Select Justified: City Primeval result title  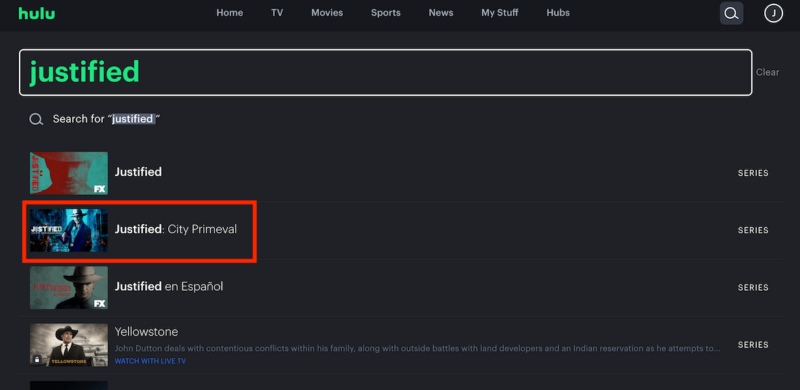[176, 230]
